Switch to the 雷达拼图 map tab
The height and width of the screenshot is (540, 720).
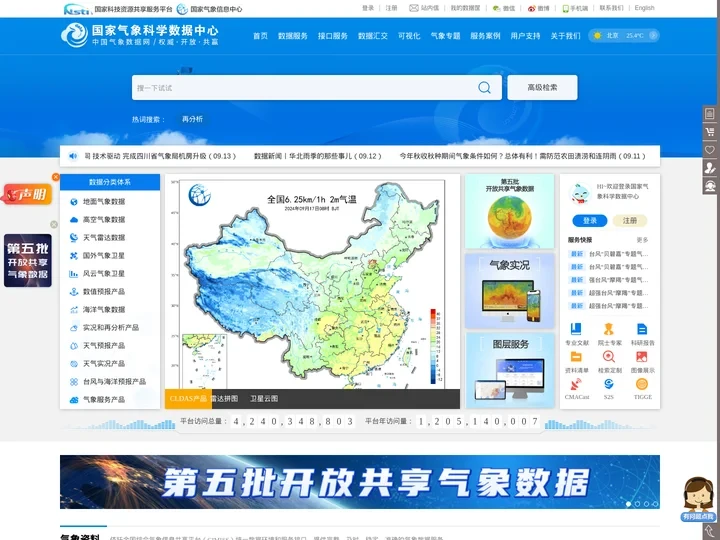(225, 399)
